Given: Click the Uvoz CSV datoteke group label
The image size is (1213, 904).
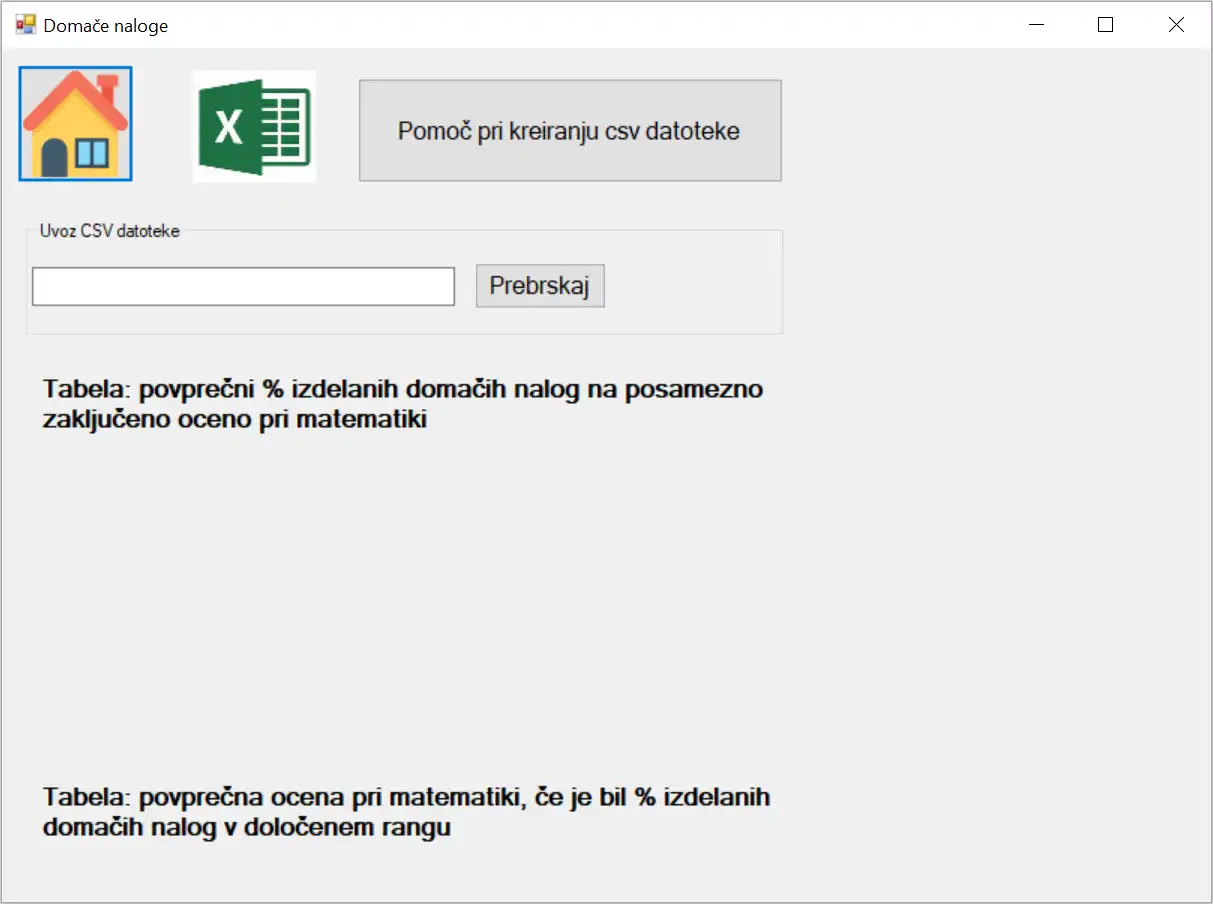Looking at the screenshot, I should [110, 231].
